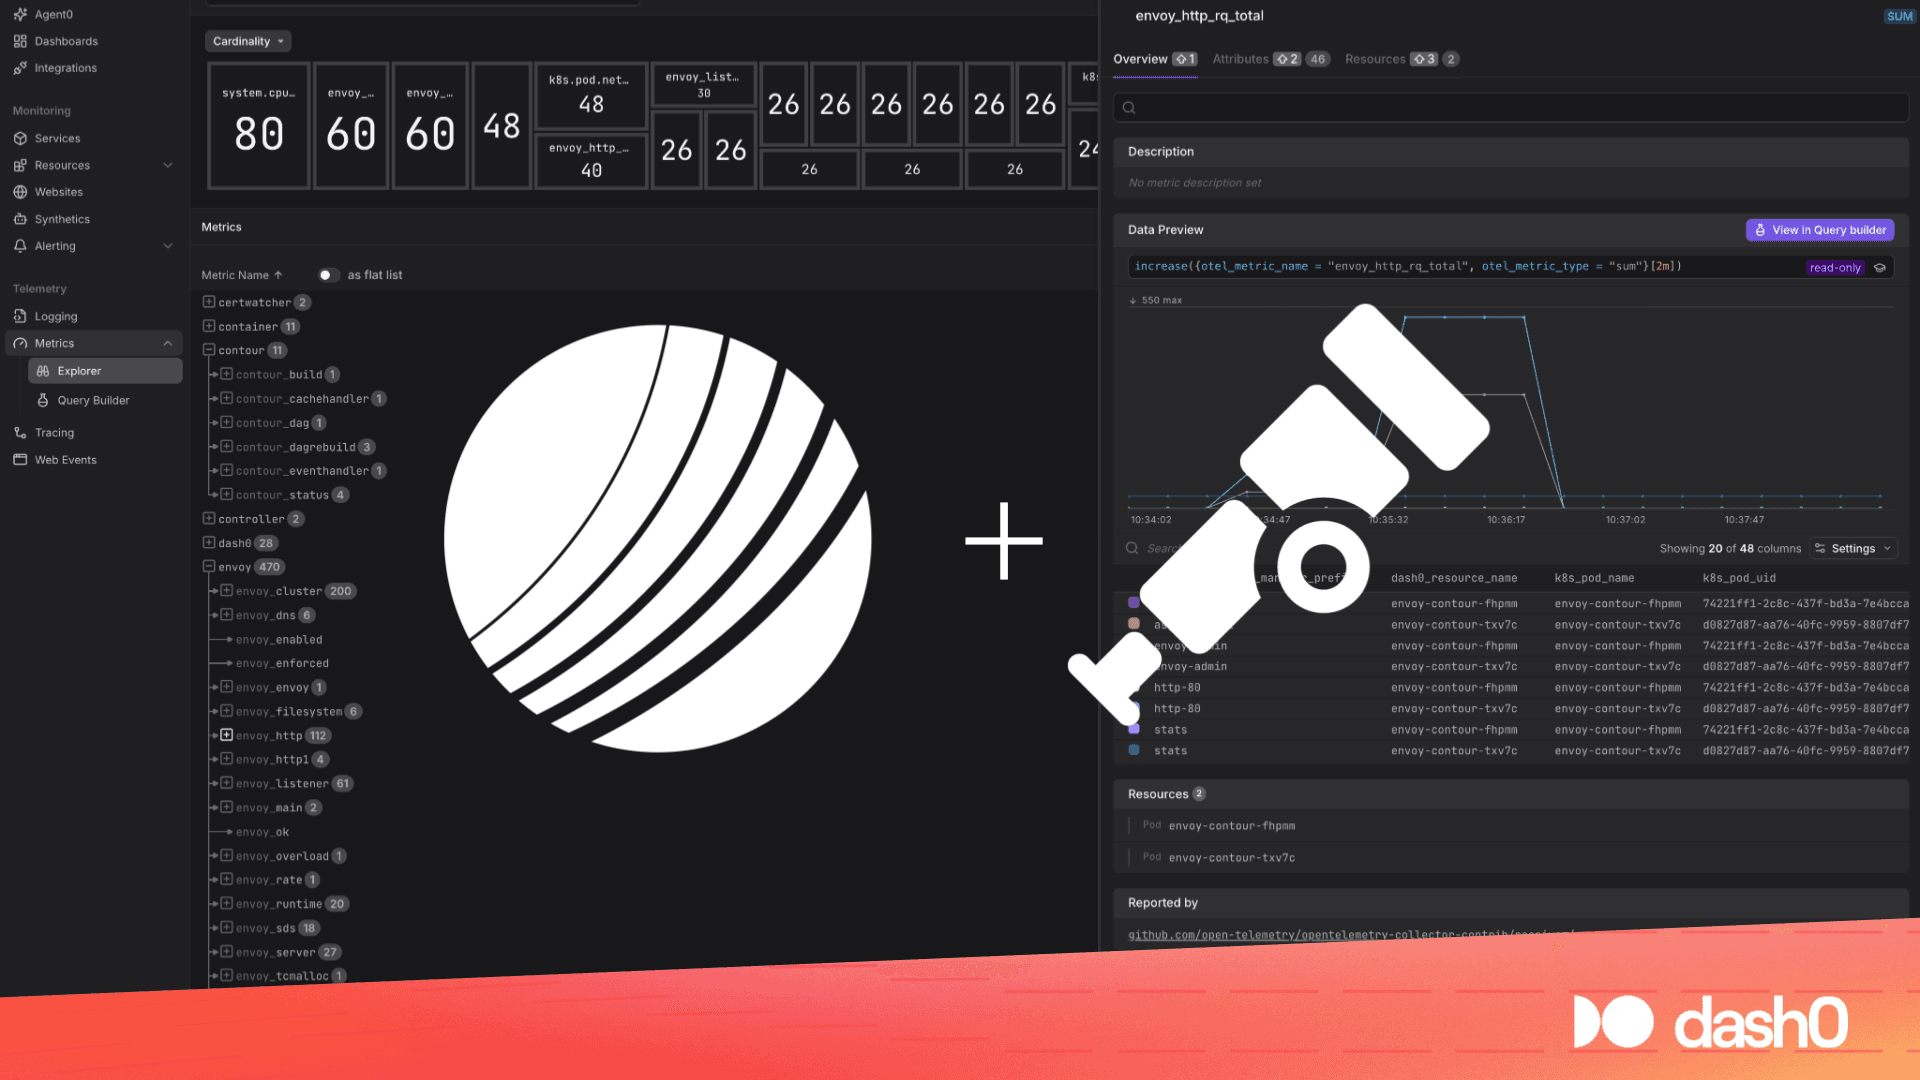Collapse the envoy tree node
1920x1080 pixels.
(209, 567)
